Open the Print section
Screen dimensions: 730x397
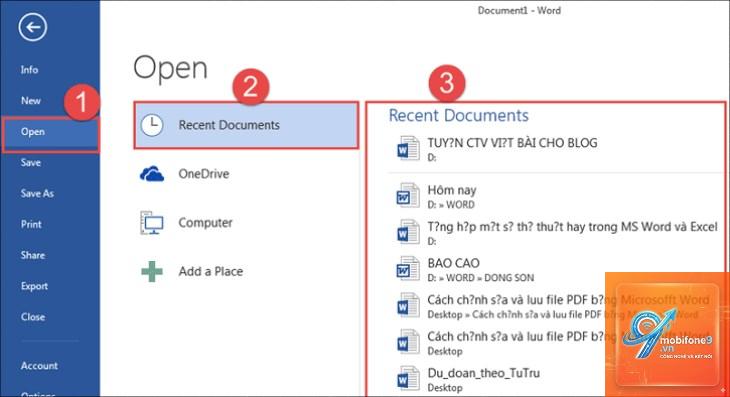point(31,224)
